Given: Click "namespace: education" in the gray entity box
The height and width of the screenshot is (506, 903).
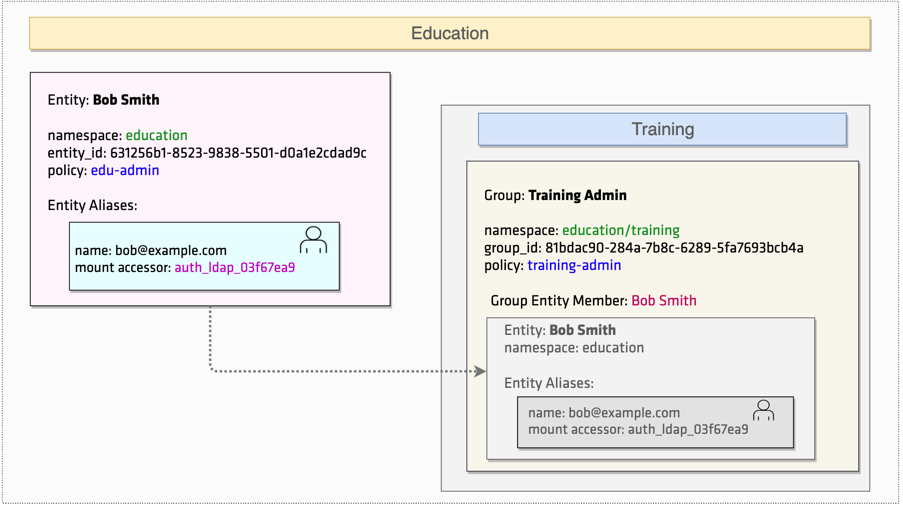Looking at the screenshot, I should tap(574, 348).
